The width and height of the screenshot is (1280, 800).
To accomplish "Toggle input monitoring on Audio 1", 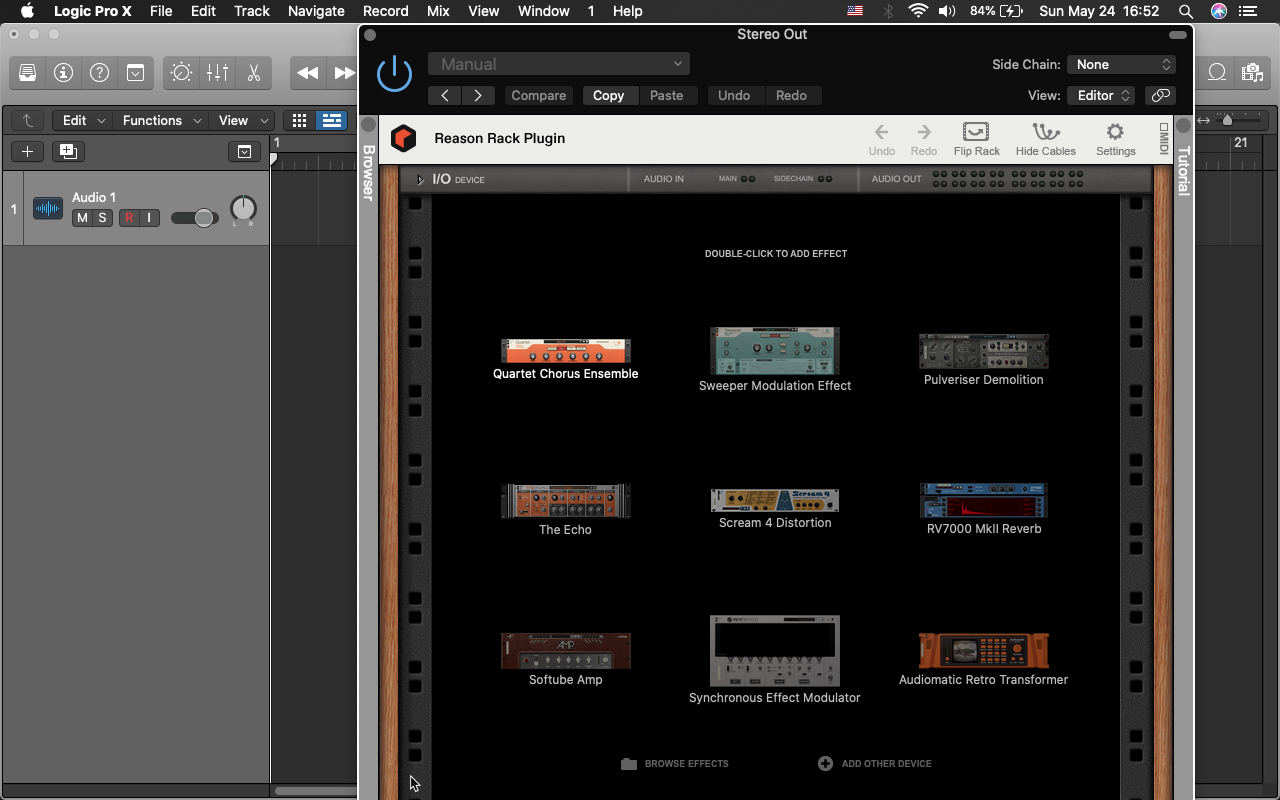I will coord(149,218).
